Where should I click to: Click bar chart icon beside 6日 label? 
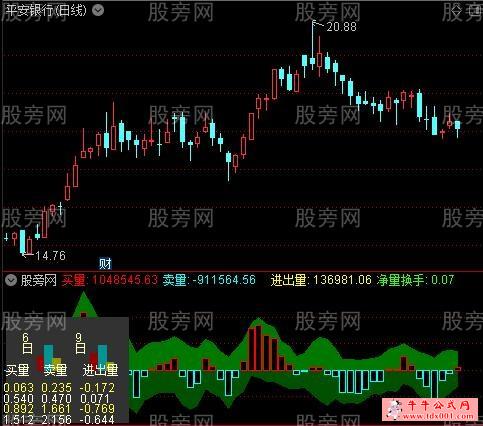click(49, 356)
